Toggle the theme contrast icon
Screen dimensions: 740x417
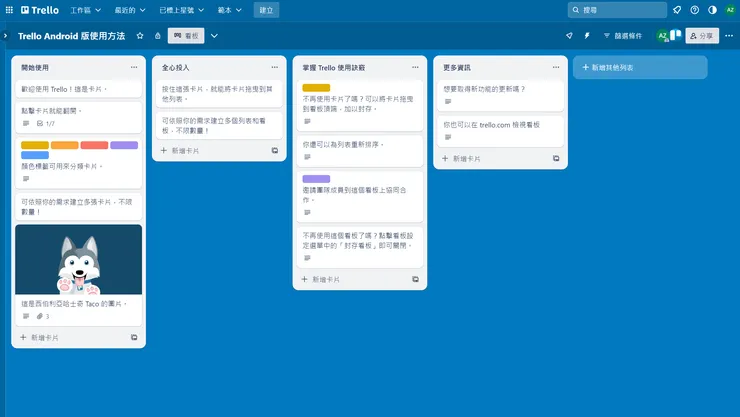(x=712, y=10)
